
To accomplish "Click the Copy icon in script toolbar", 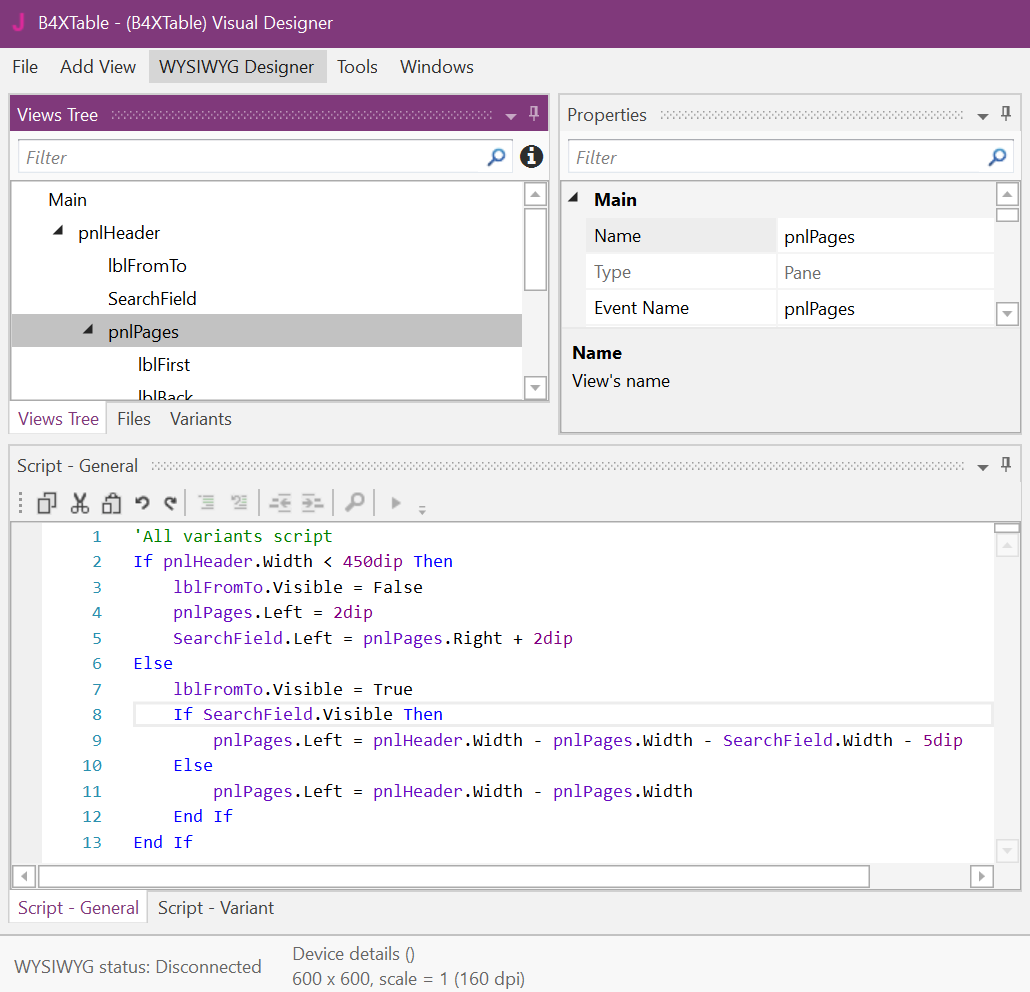I will [47, 503].
